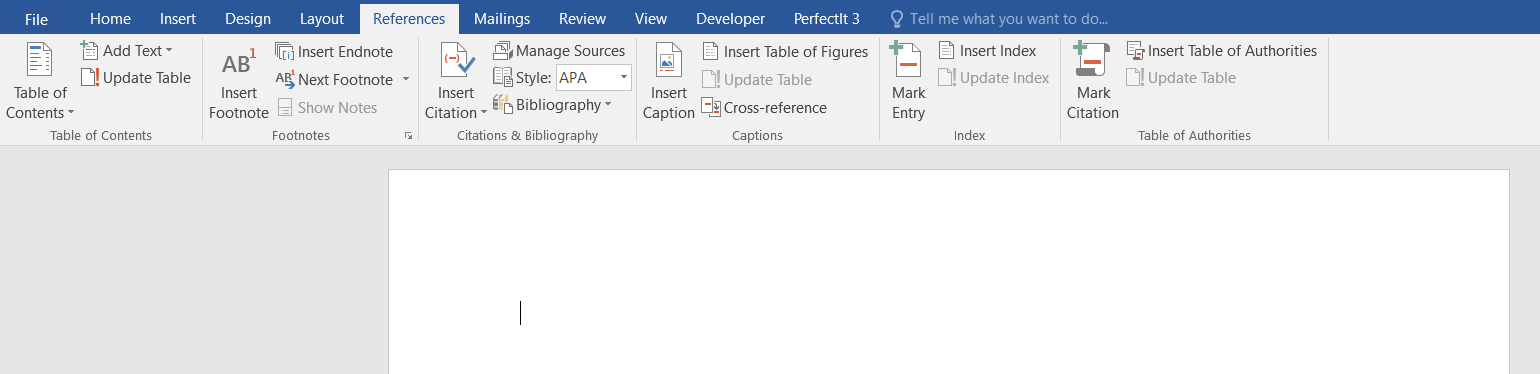Screen dimensions: 1540x374
Task: Open the File tab
Action: 36,19
